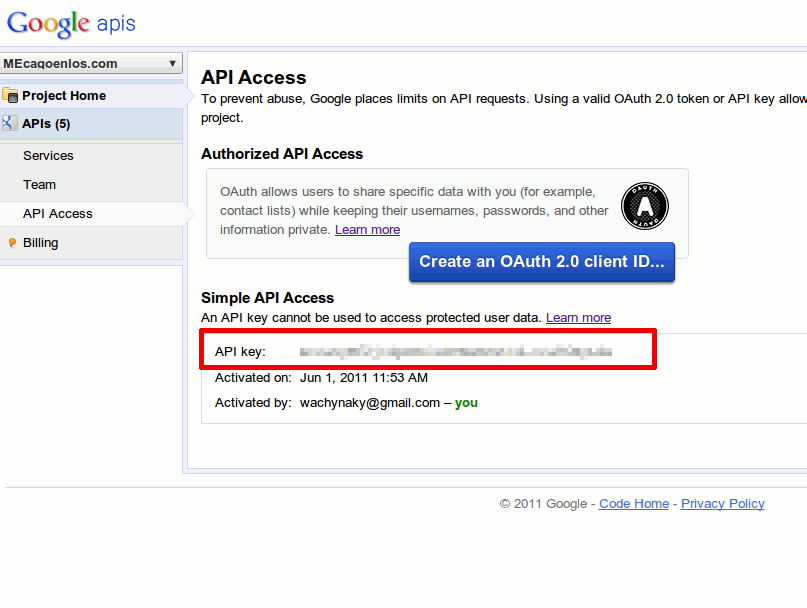Select Team in the sidebar
This screenshot has width=807, height=608.
(40, 184)
